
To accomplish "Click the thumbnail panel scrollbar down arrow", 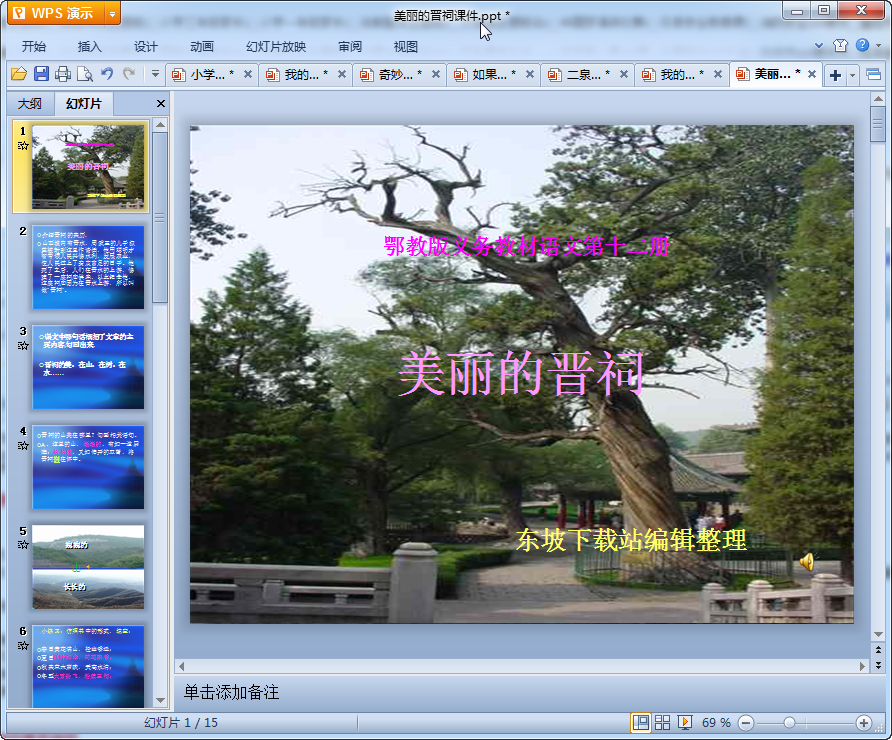I will (160, 700).
